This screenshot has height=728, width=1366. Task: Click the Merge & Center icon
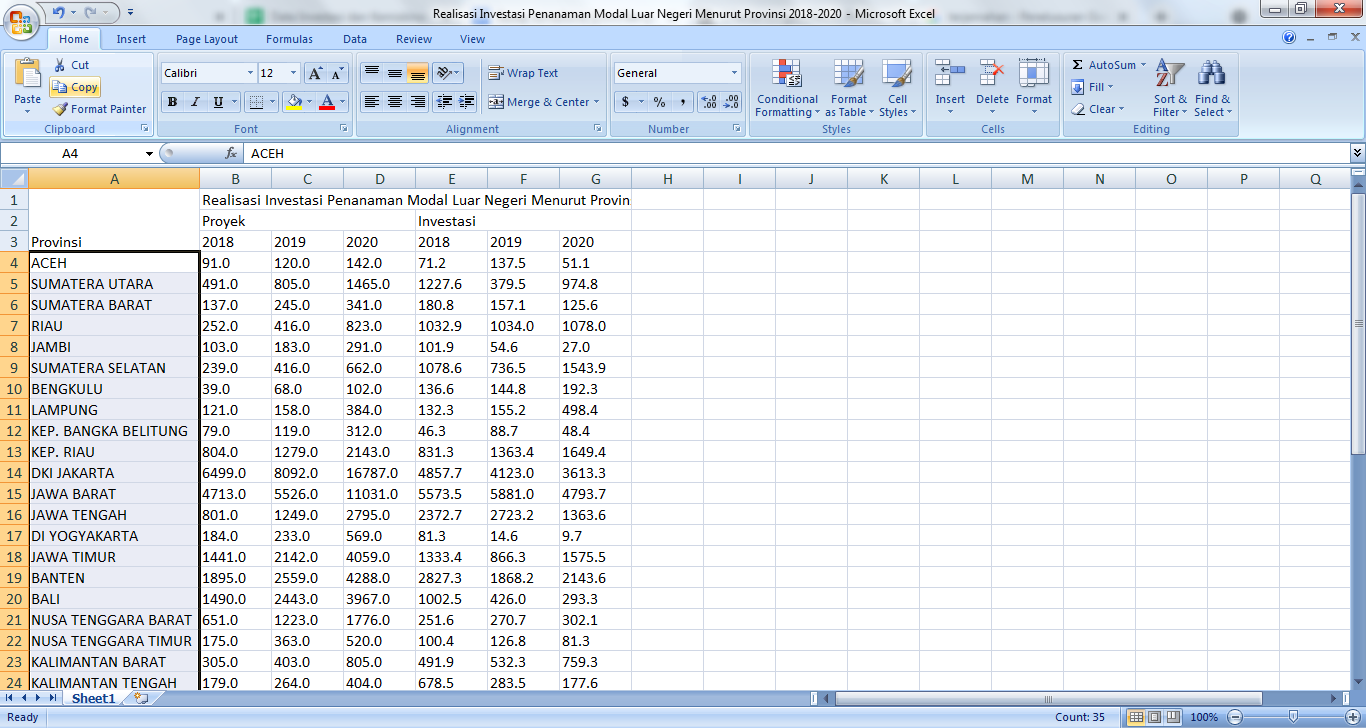[x=496, y=102]
